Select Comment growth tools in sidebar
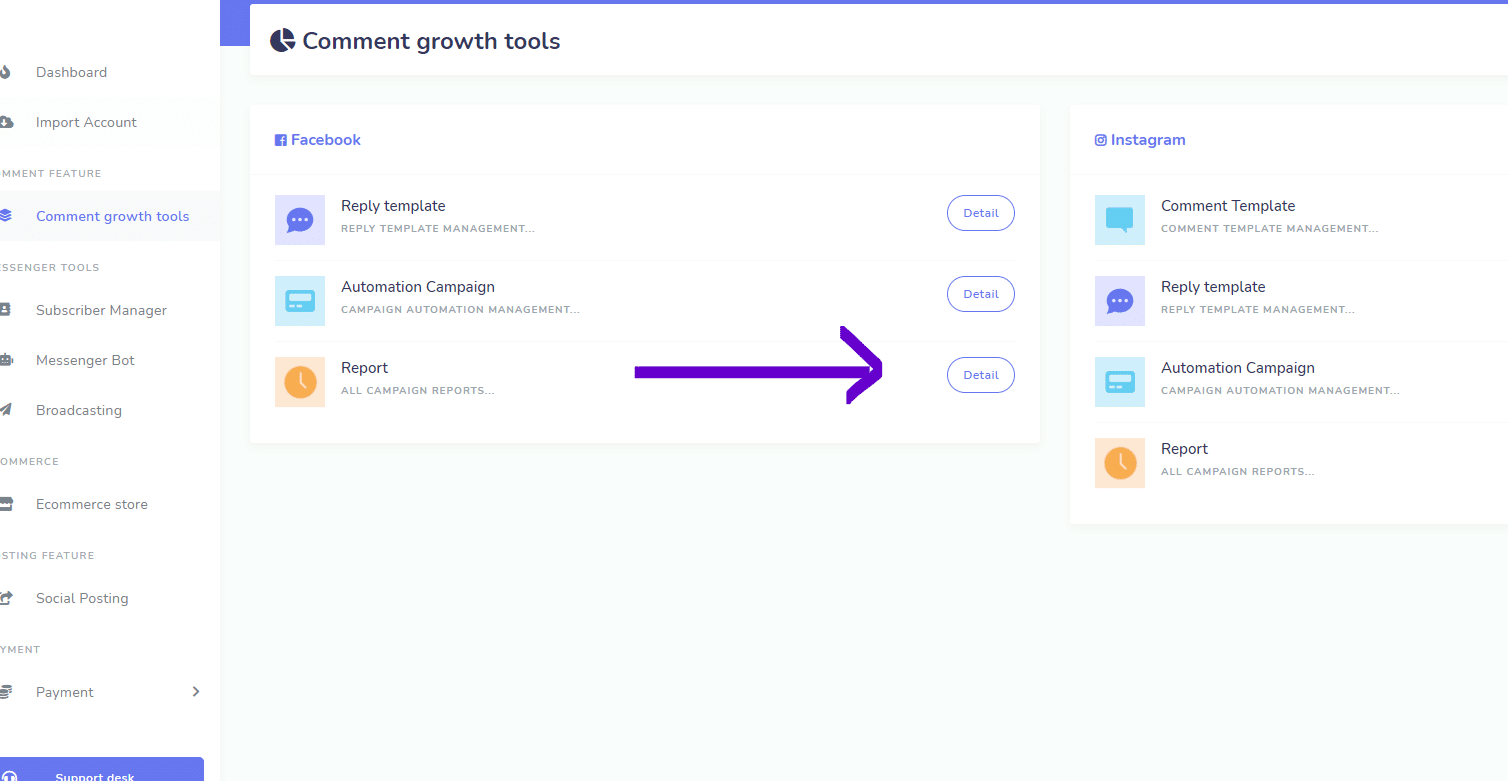The image size is (1508, 781). 112,216
